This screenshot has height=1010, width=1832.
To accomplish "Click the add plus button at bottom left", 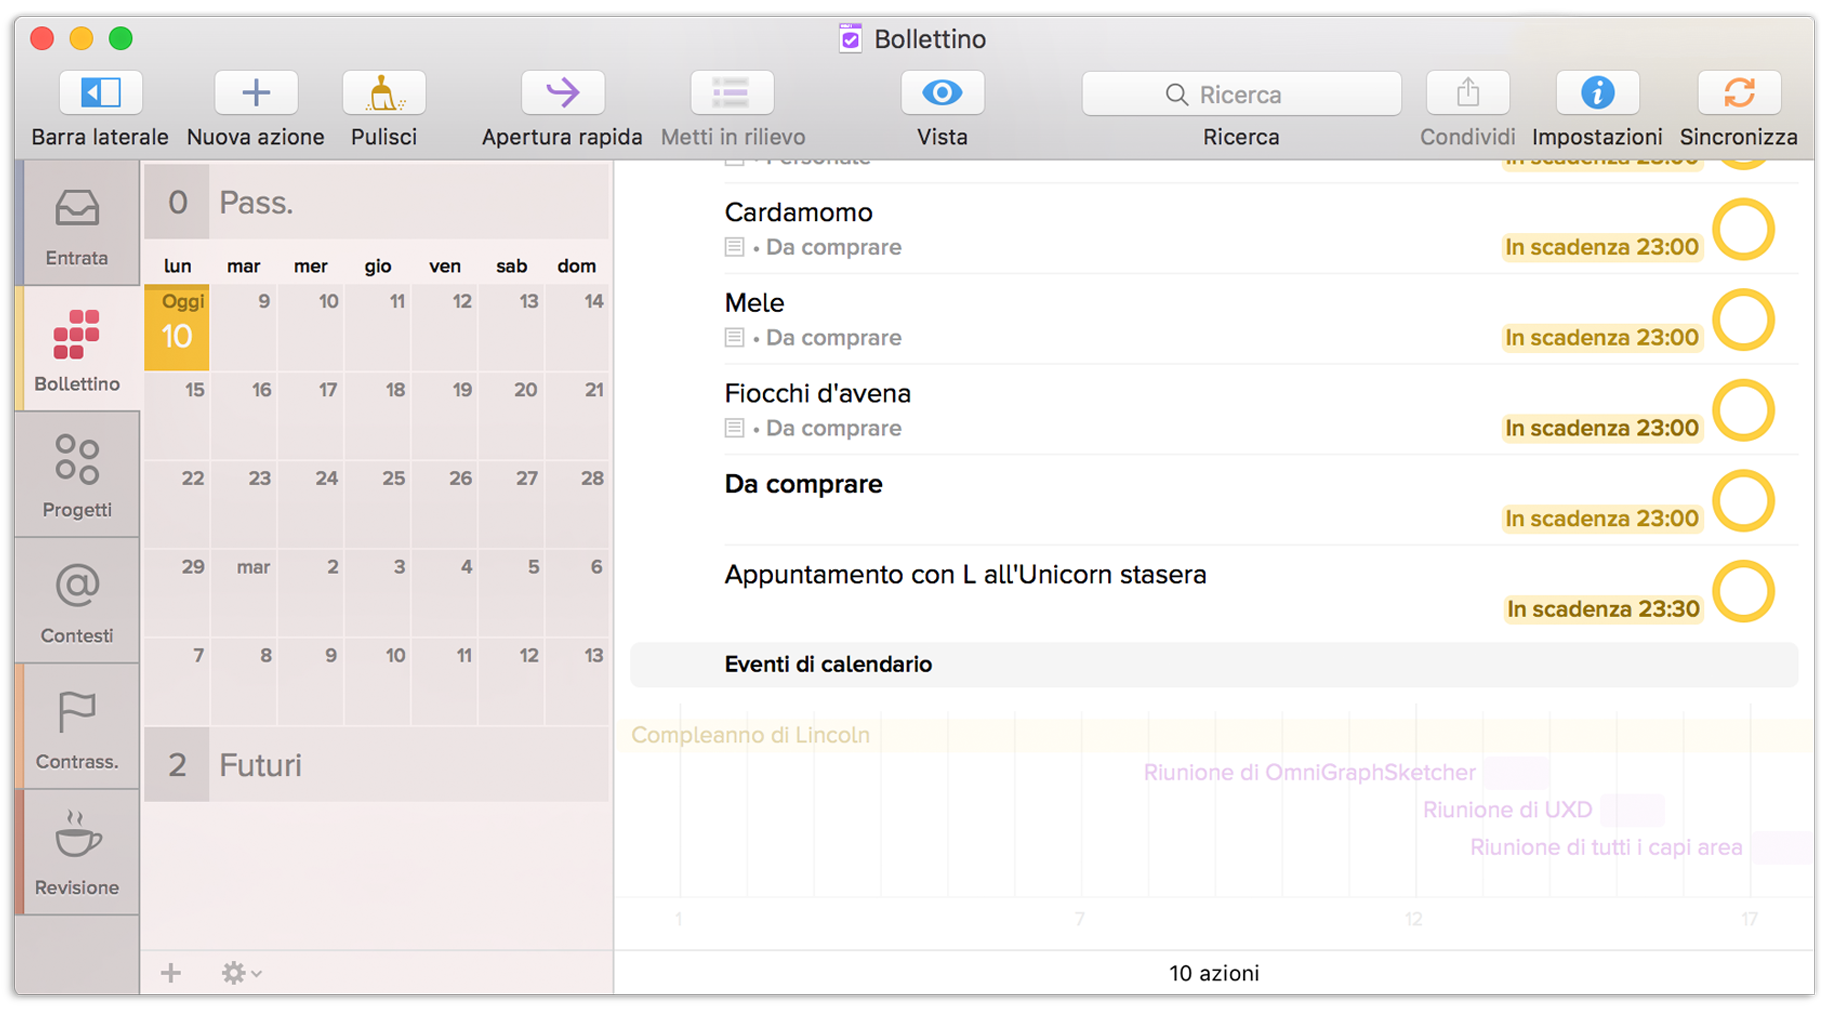I will [x=171, y=973].
